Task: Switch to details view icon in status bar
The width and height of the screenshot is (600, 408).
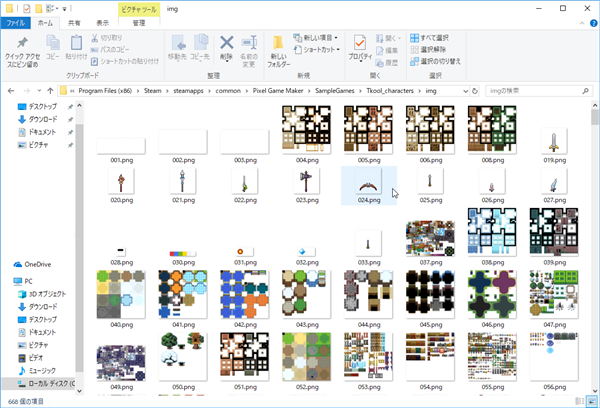Action: (x=580, y=401)
